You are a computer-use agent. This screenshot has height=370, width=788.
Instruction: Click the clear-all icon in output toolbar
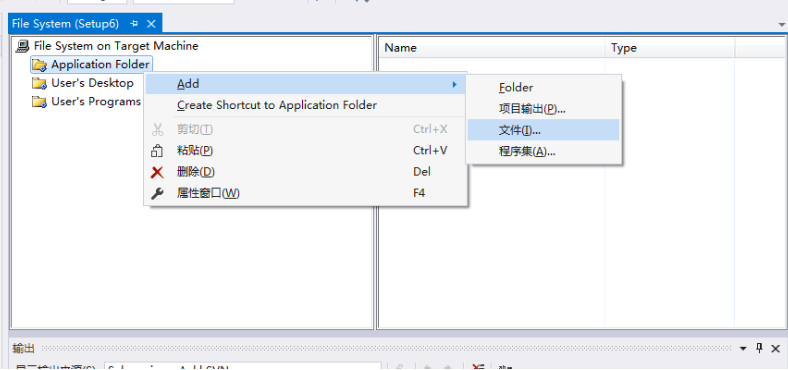pyautogui.click(x=478, y=367)
